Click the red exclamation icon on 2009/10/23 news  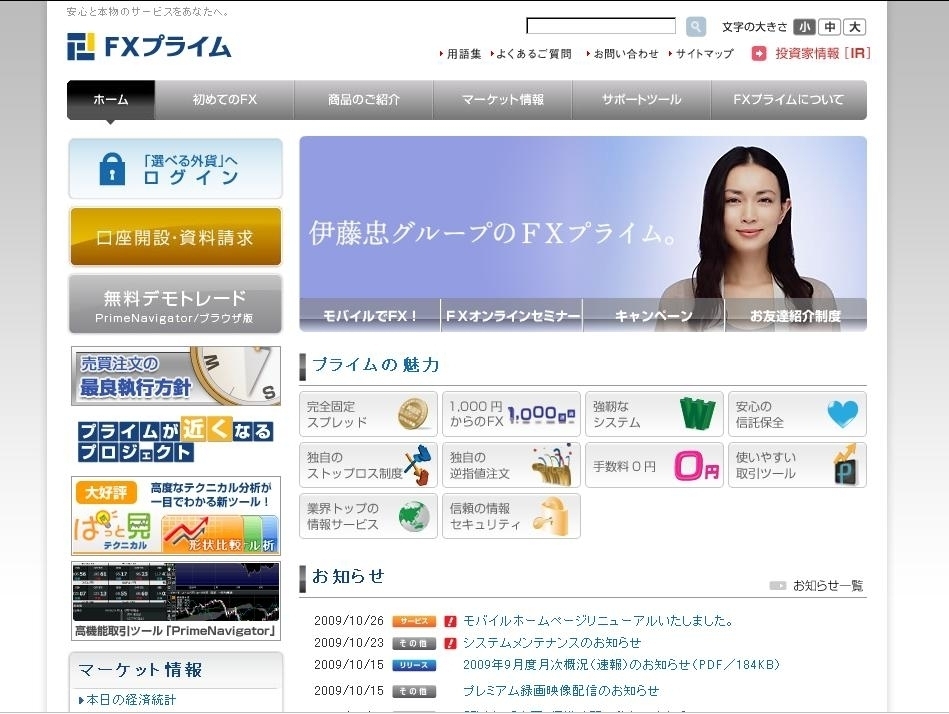(450, 643)
